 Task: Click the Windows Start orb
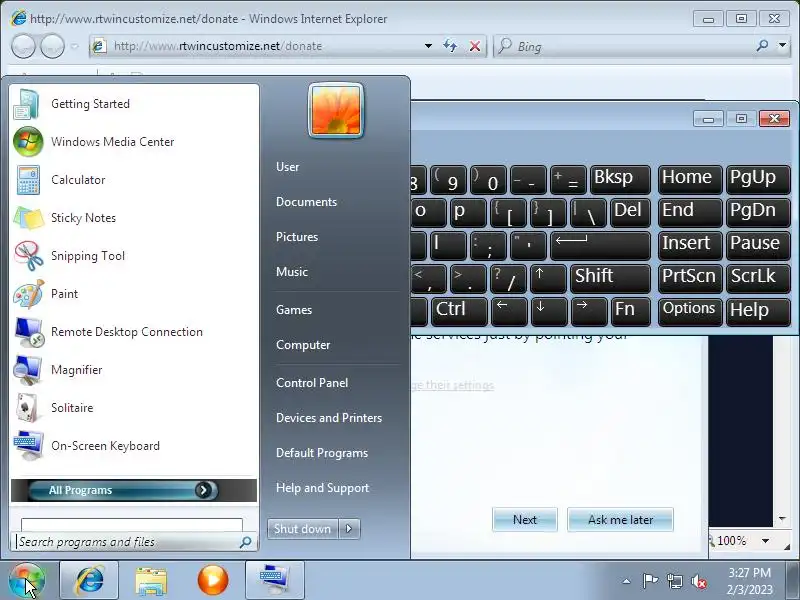pos(27,581)
